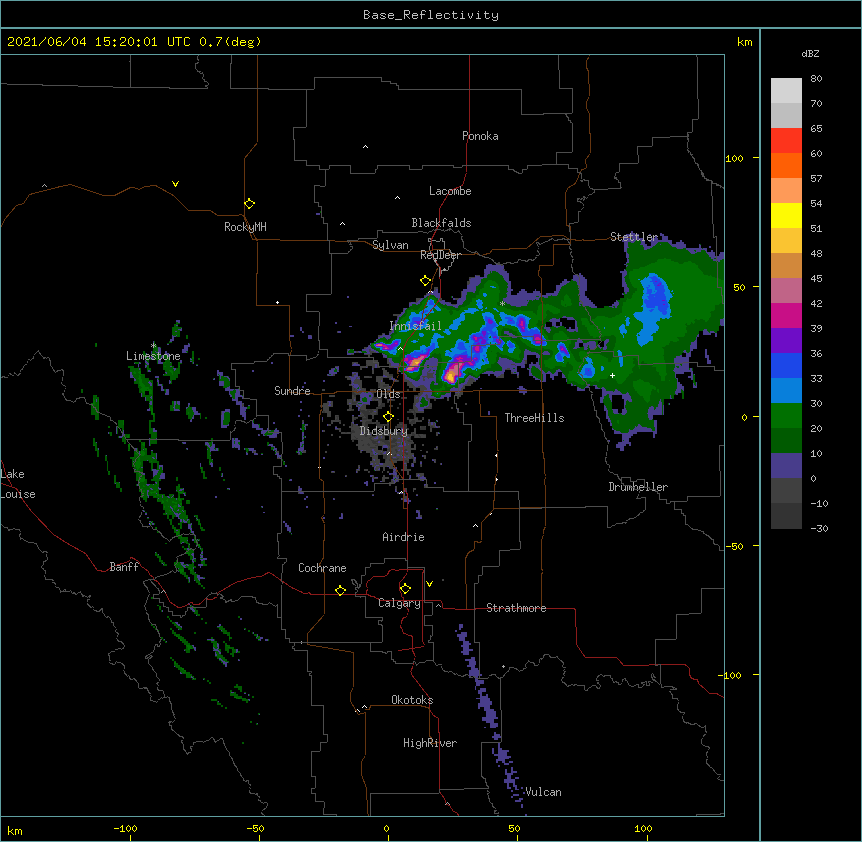Select the Didsbury label
The height and width of the screenshot is (842, 862).
tap(384, 431)
